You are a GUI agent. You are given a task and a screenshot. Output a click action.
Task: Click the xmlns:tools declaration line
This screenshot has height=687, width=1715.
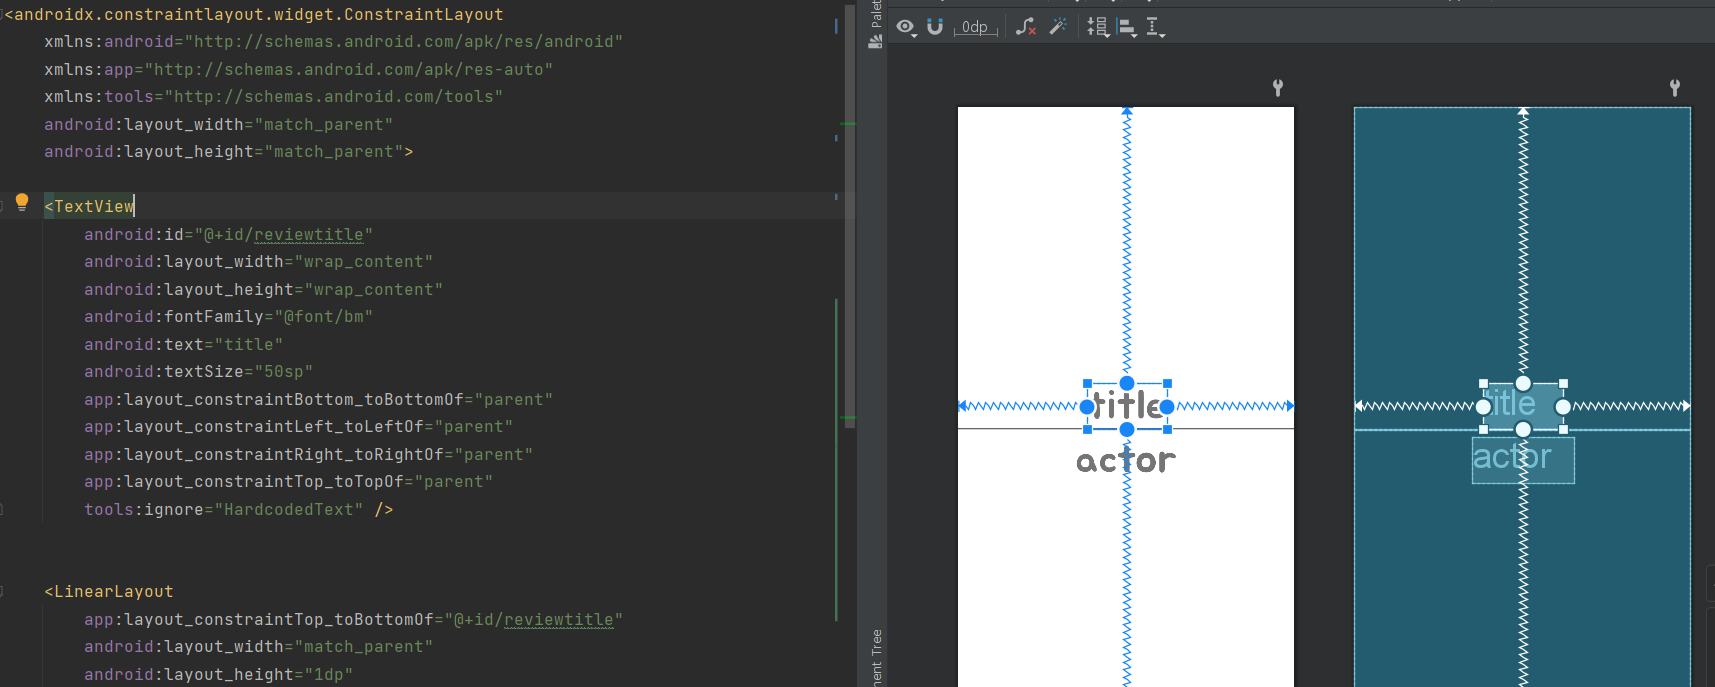pos(273,96)
